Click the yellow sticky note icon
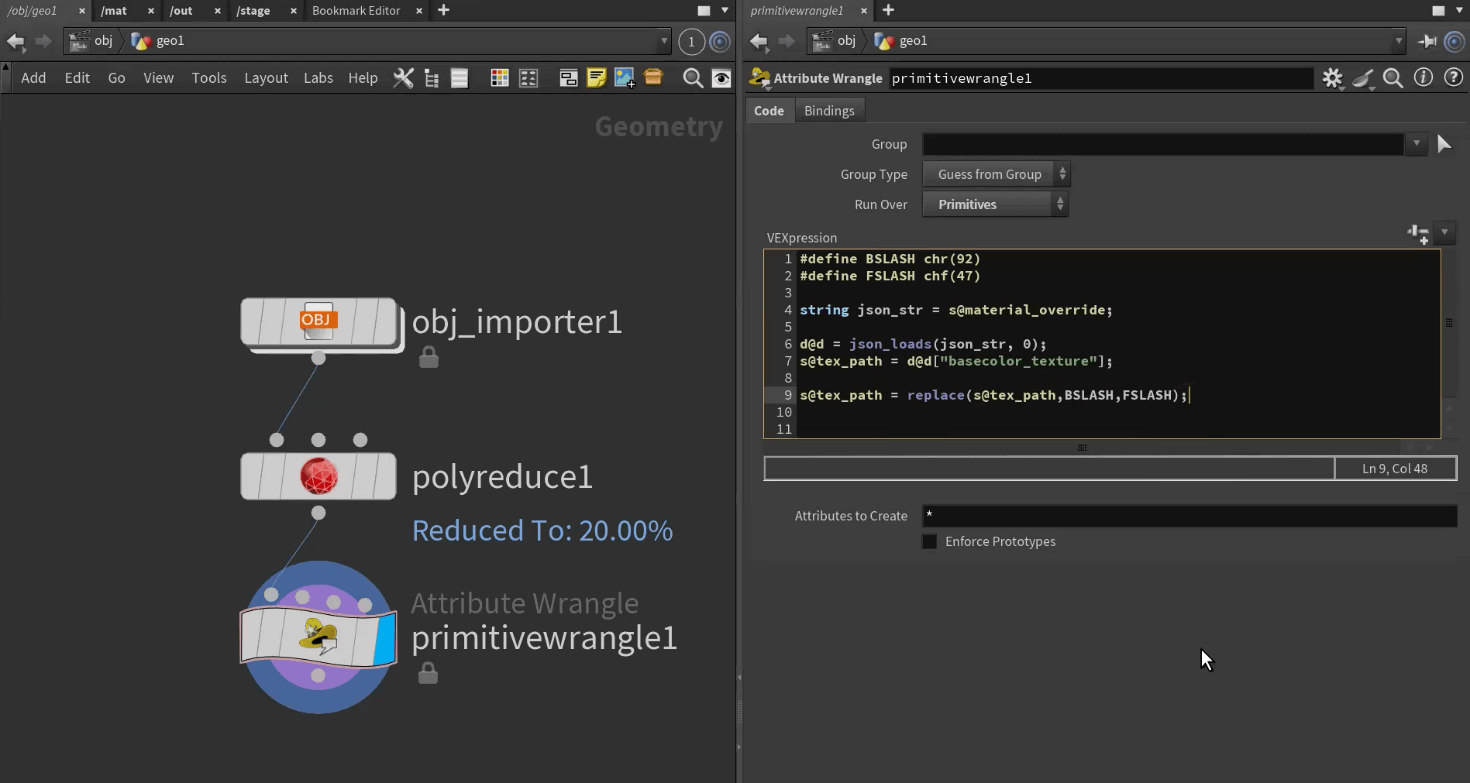This screenshot has height=783, width=1470. [x=597, y=78]
